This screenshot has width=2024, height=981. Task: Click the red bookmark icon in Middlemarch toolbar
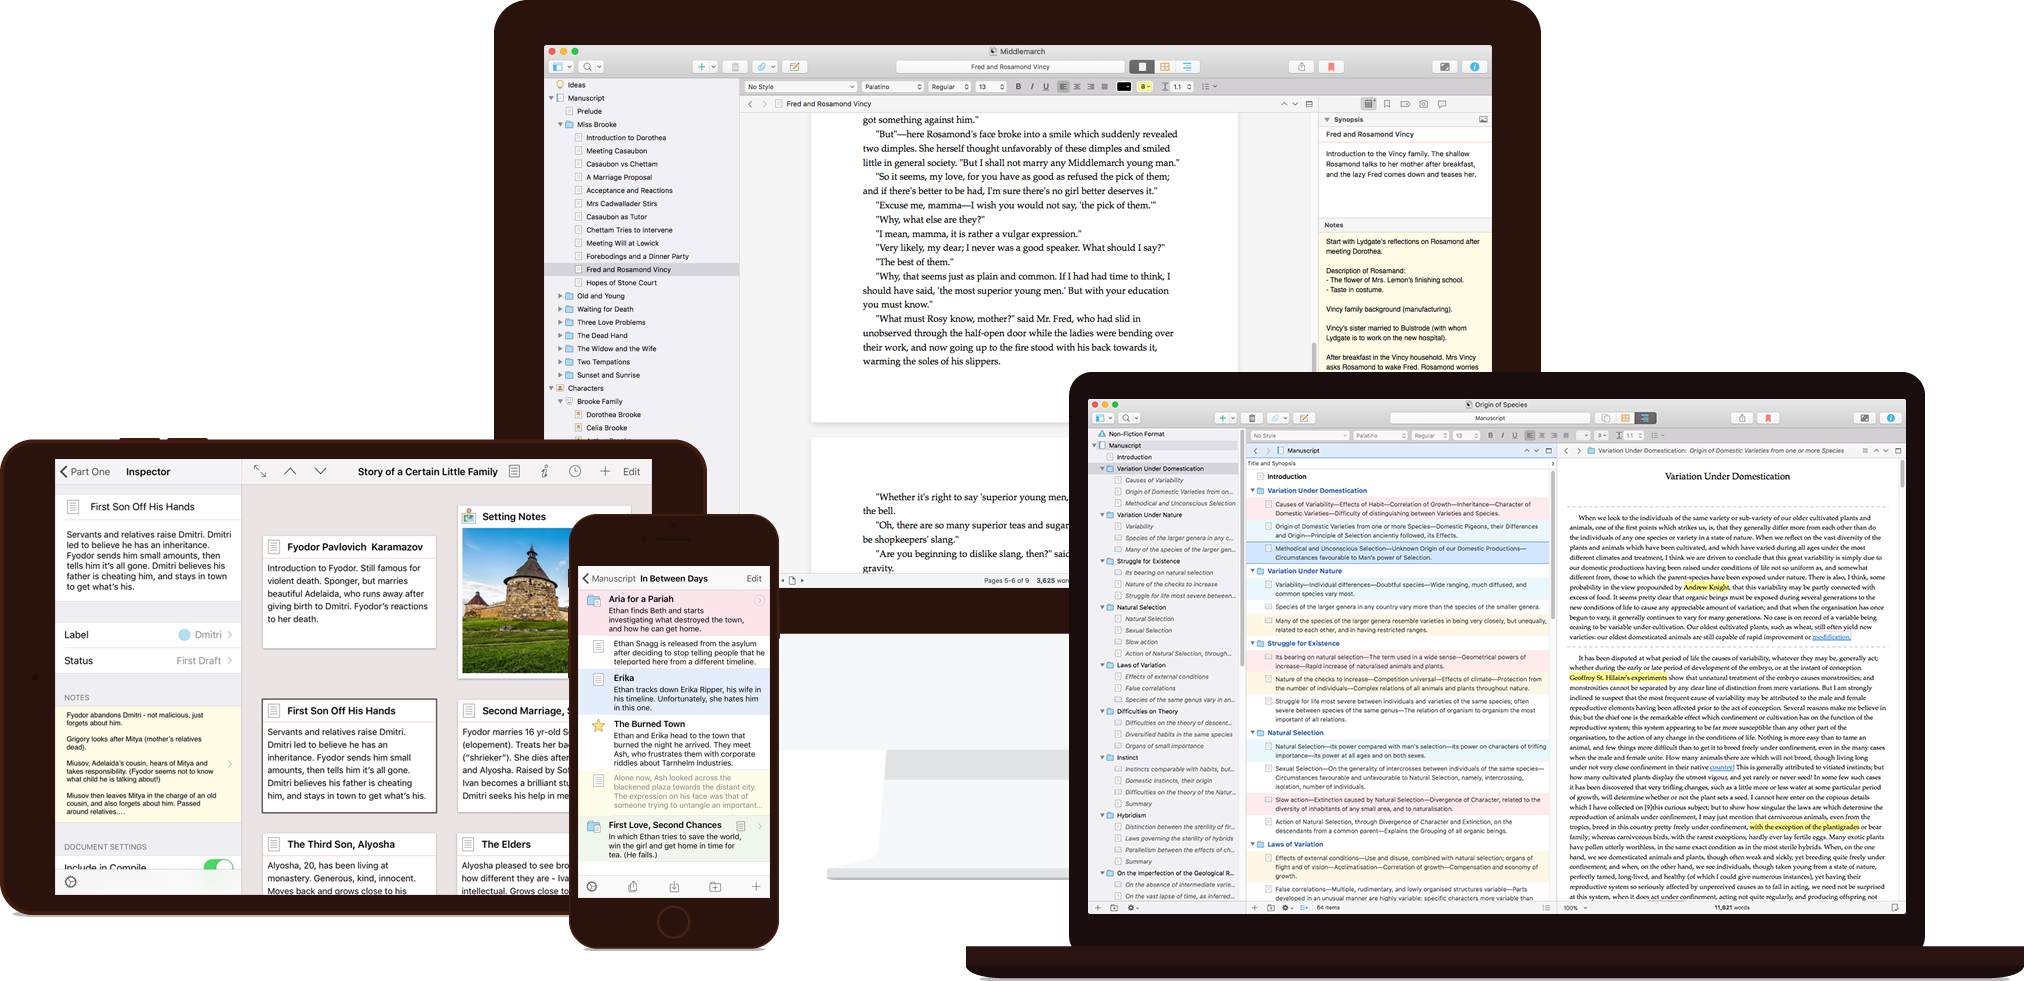pyautogui.click(x=1331, y=67)
